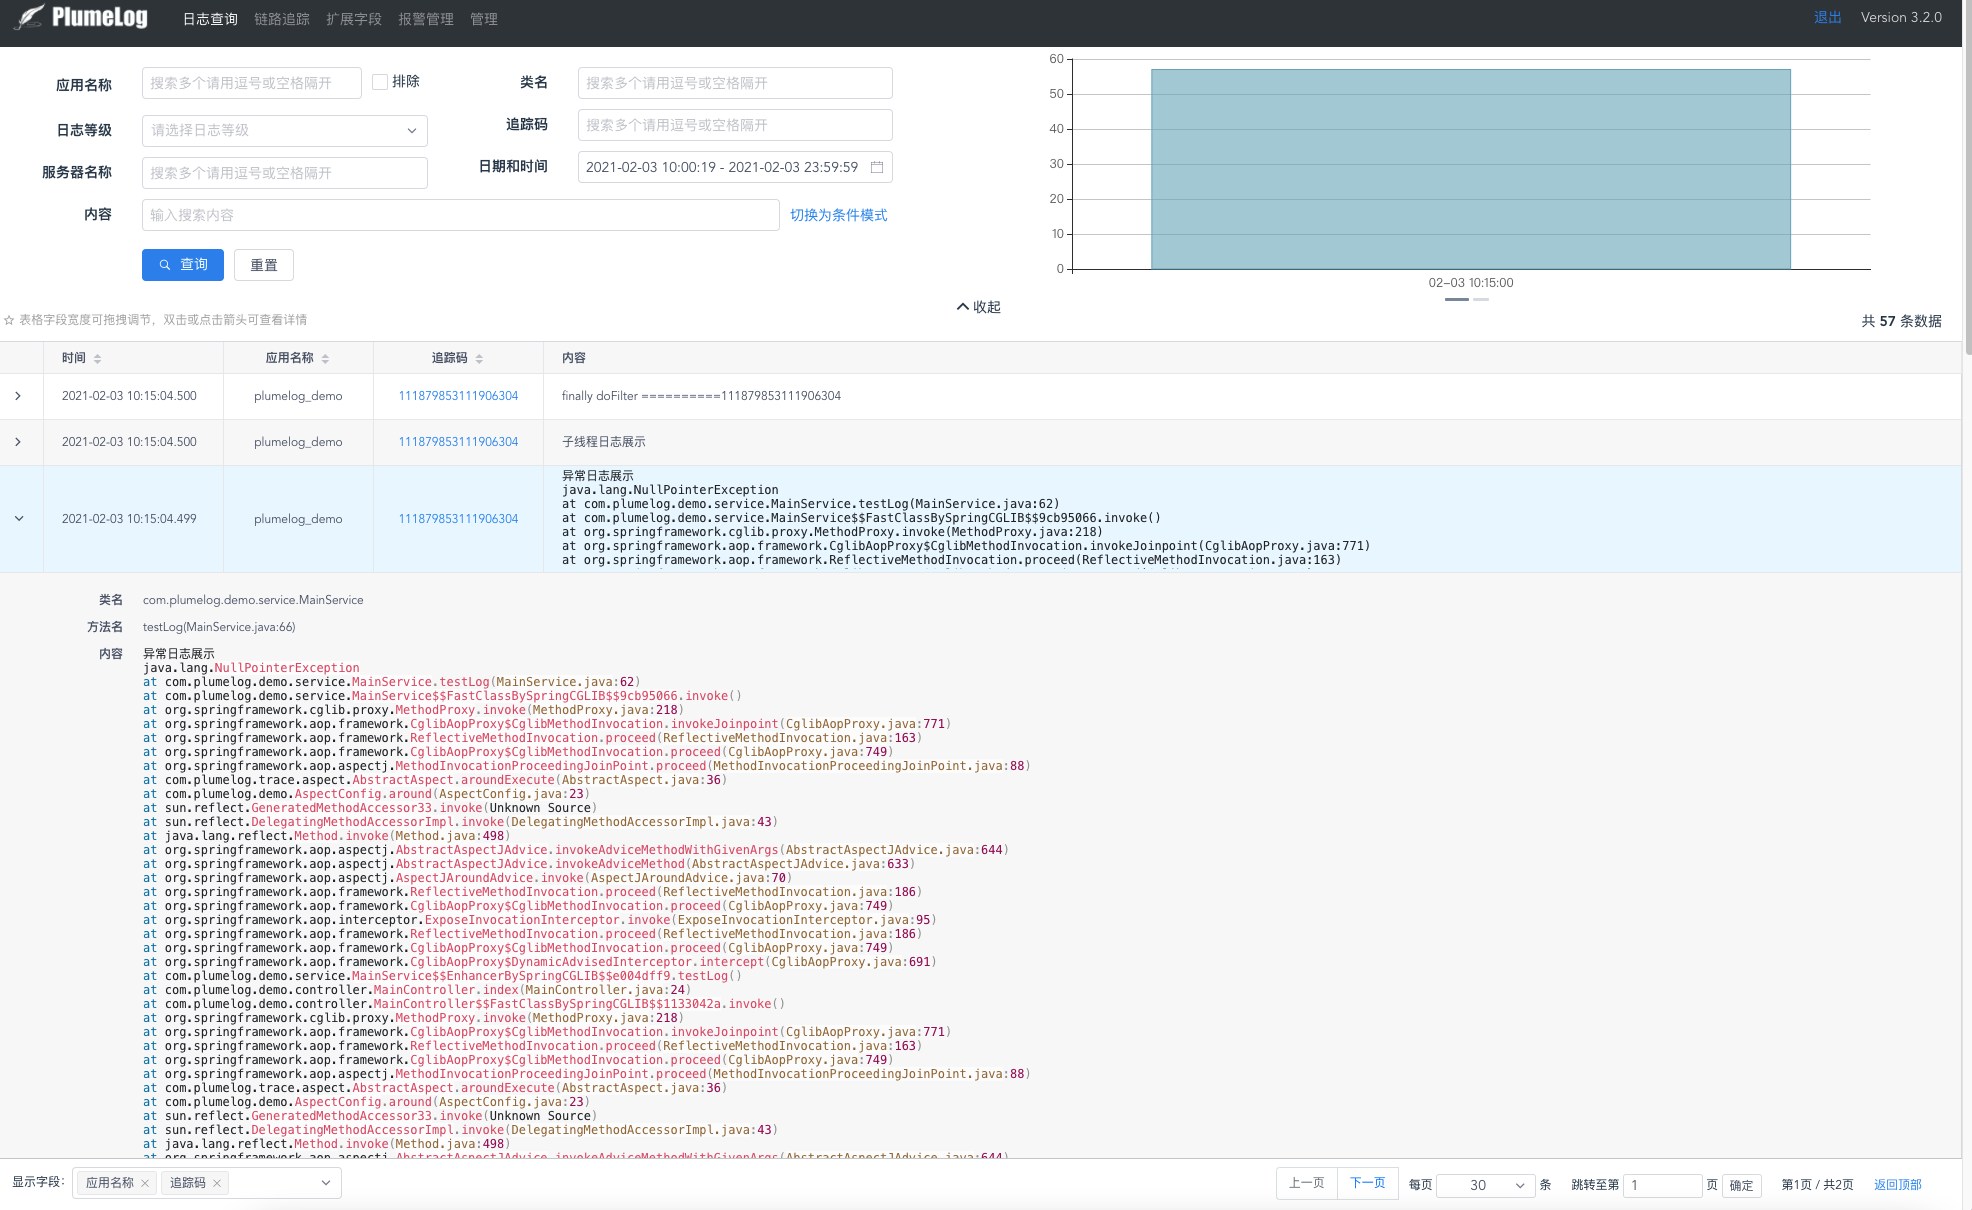
Task: Click the 查询 search button
Action: tap(183, 265)
